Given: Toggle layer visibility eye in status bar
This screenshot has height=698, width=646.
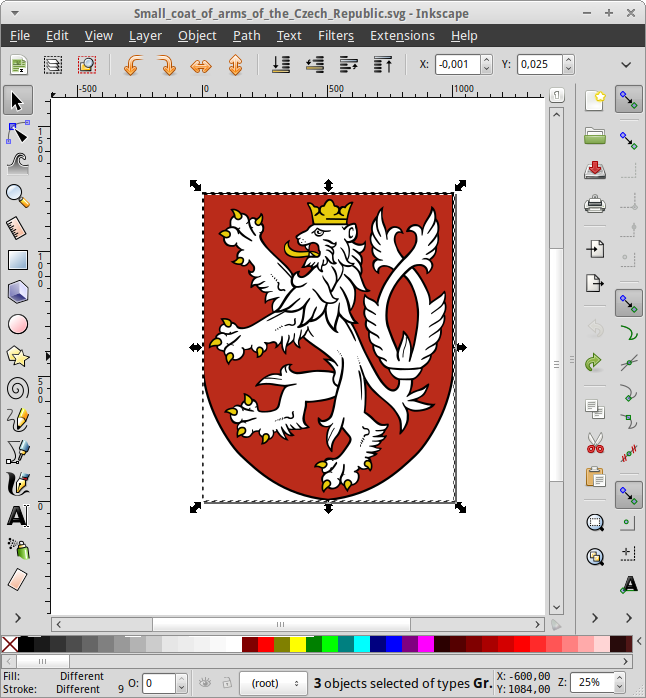Looking at the screenshot, I should coord(205,683).
